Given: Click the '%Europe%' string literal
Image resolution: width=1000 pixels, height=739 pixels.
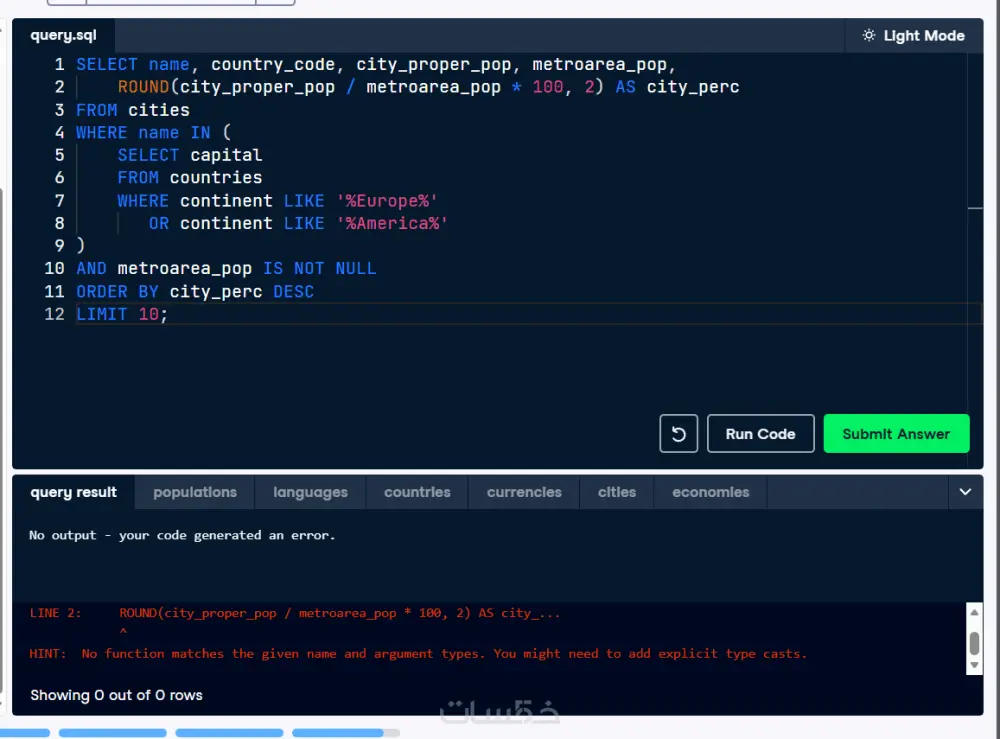Looking at the screenshot, I should 386,201.
